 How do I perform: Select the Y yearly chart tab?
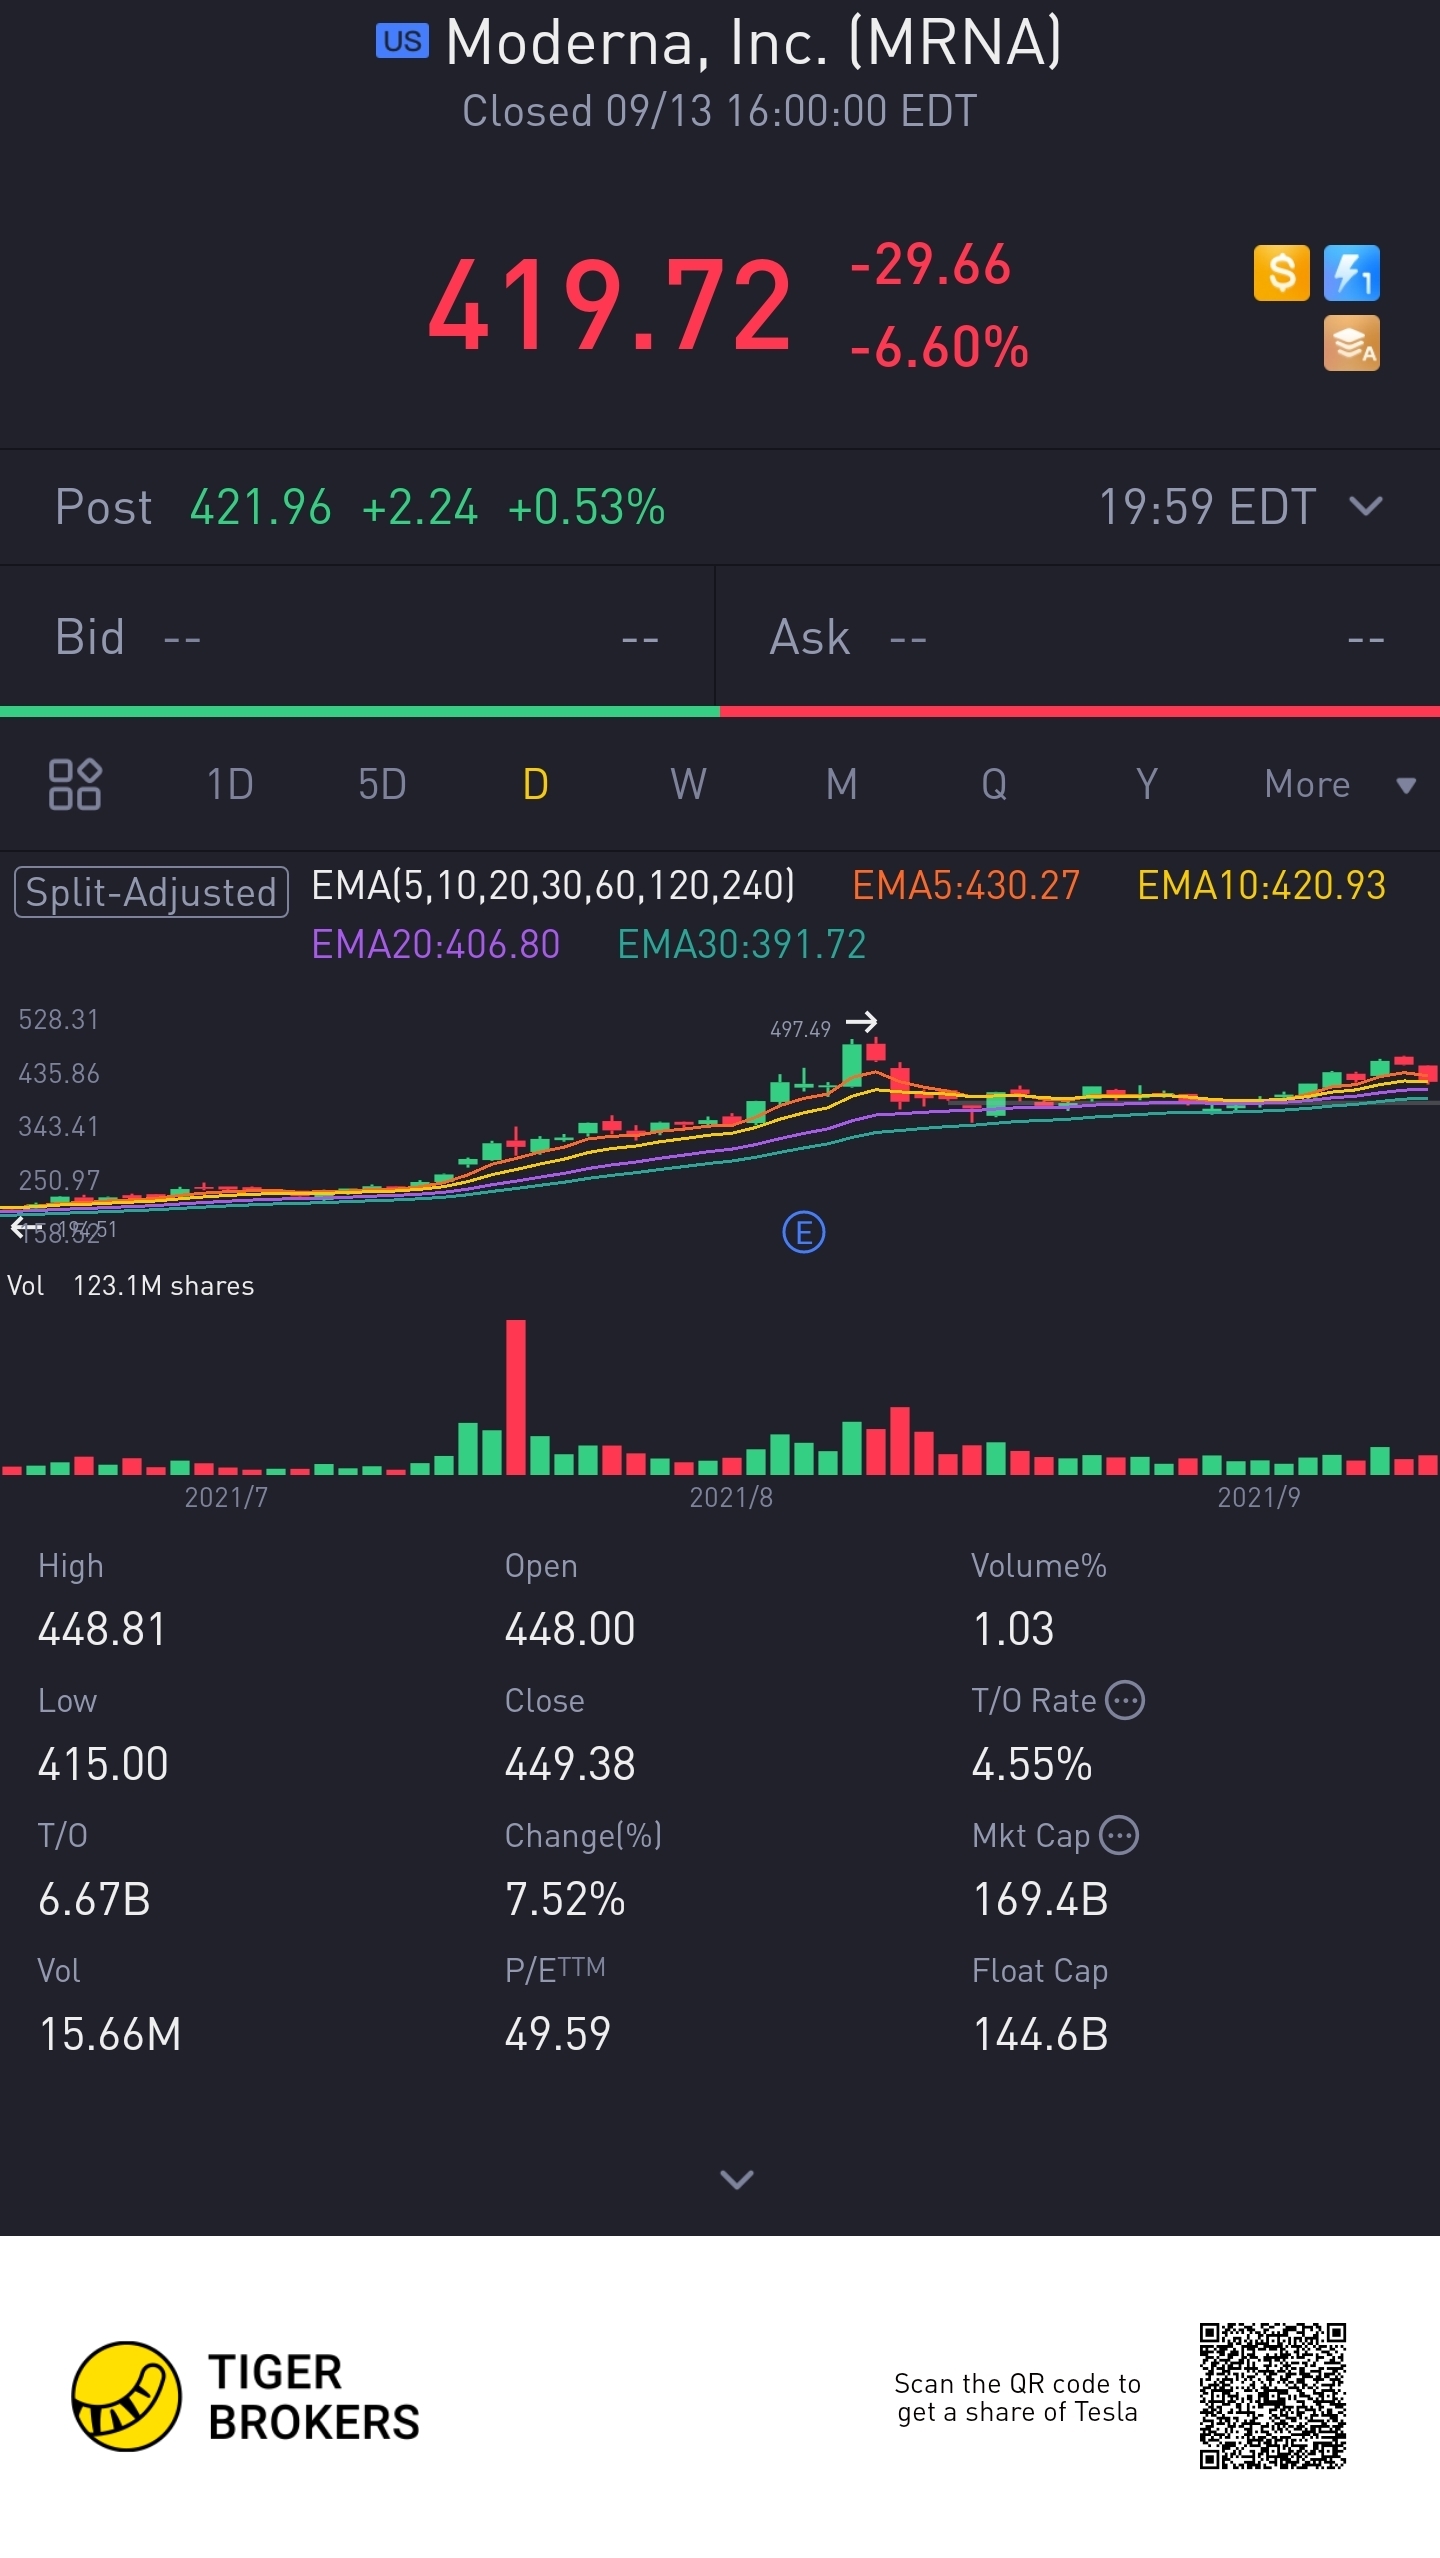click(1147, 784)
